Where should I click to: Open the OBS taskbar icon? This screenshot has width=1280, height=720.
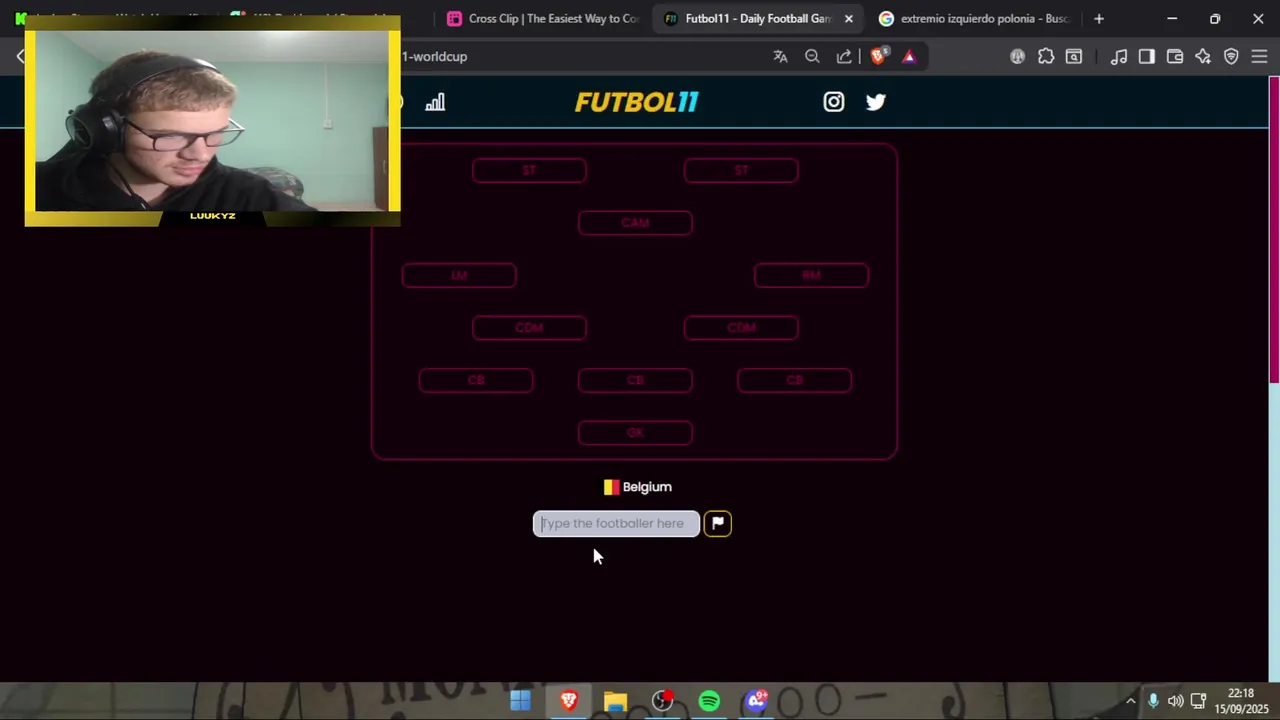(662, 701)
